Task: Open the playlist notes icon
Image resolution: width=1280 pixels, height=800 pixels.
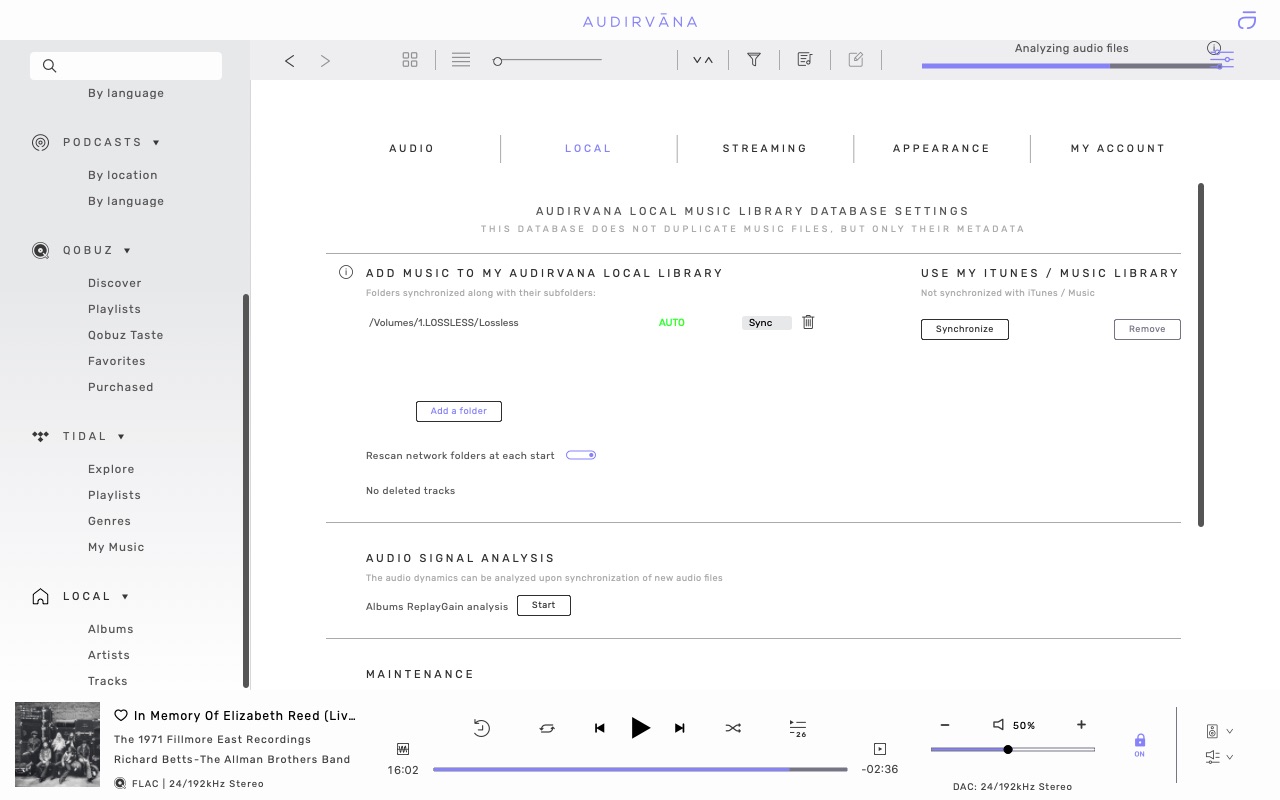Action: pyautogui.click(x=805, y=60)
